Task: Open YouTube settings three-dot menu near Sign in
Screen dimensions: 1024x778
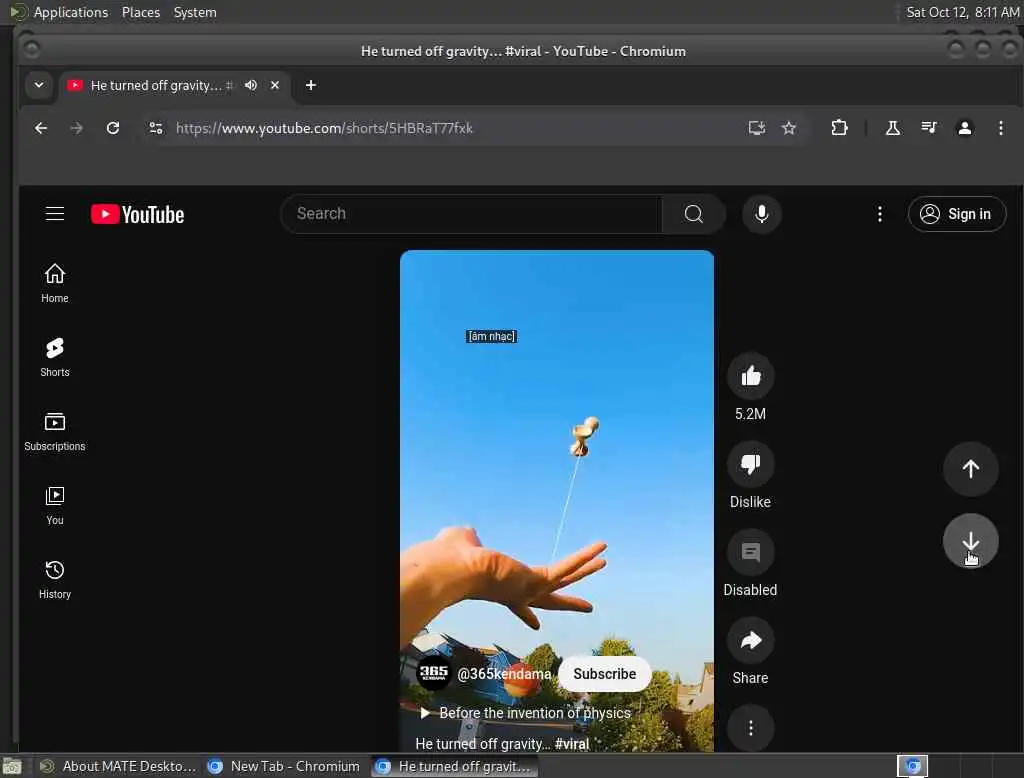Action: pyautogui.click(x=880, y=214)
